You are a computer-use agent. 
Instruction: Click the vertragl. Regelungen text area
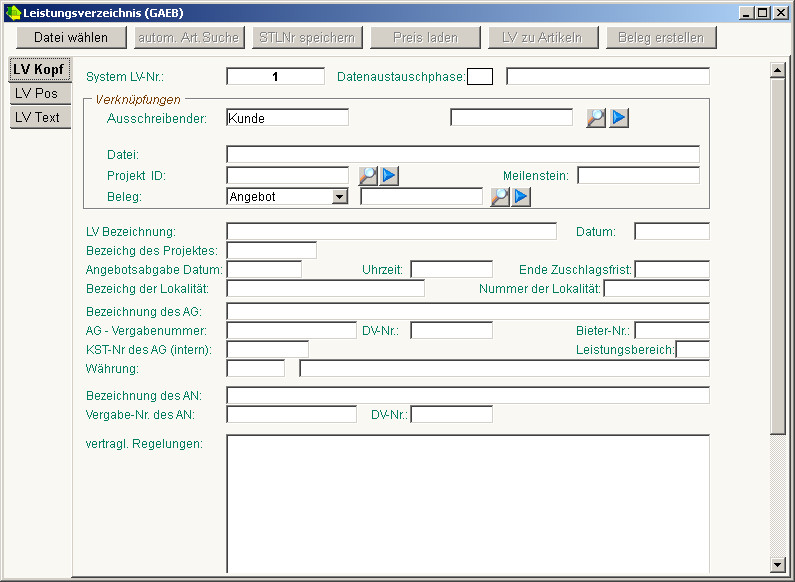tap(468, 504)
